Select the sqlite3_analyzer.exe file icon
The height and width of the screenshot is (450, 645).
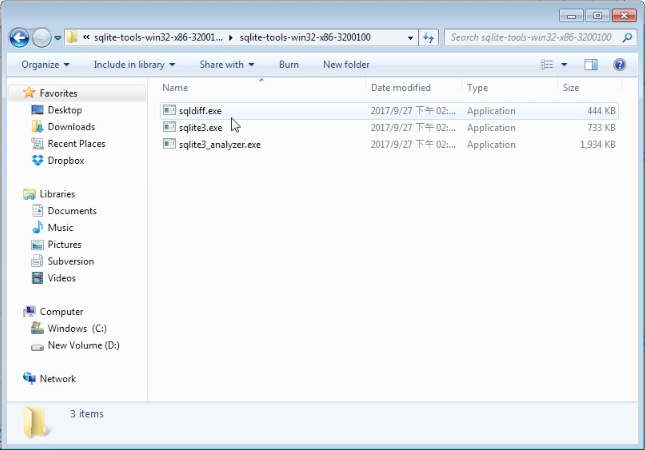click(x=169, y=144)
